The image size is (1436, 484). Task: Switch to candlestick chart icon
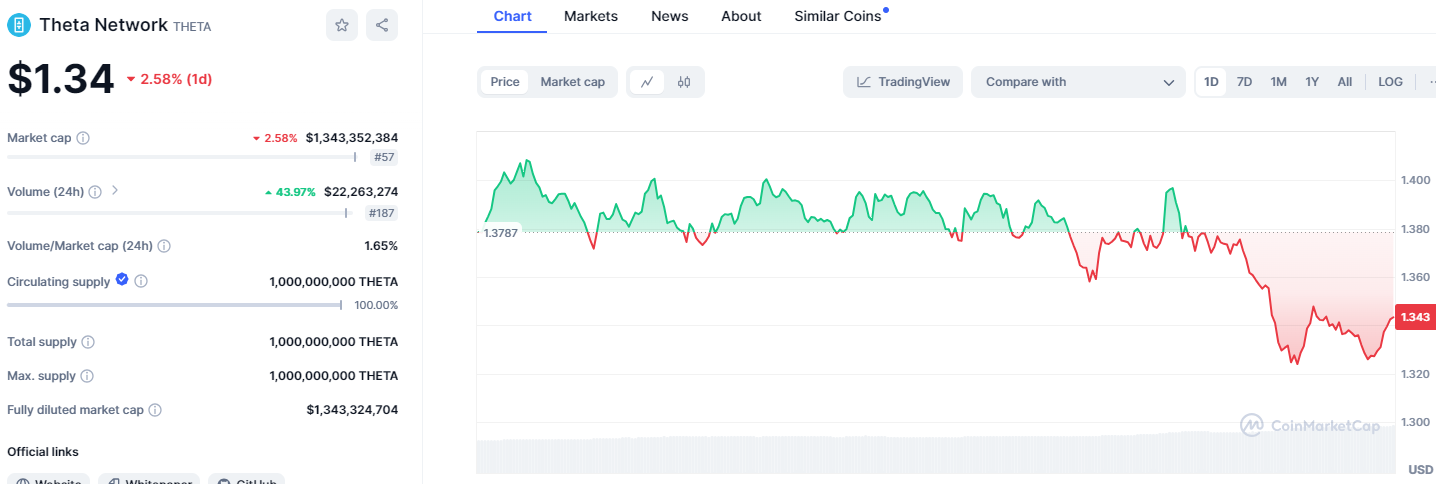[x=684, y=82]
